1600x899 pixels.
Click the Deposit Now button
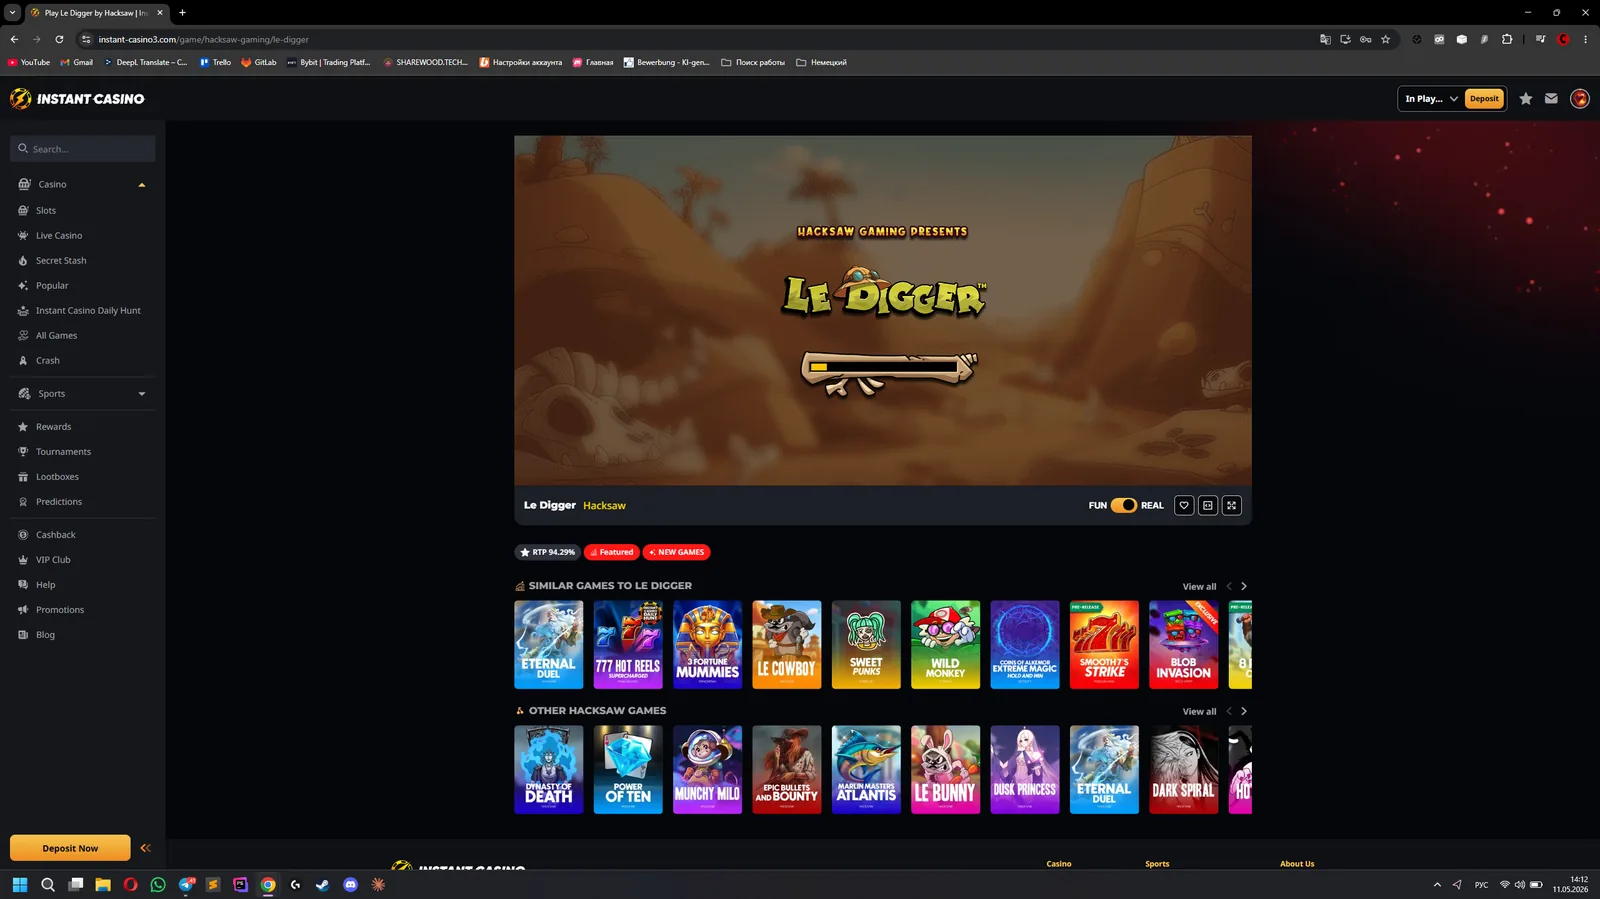(x=70, y=848)
